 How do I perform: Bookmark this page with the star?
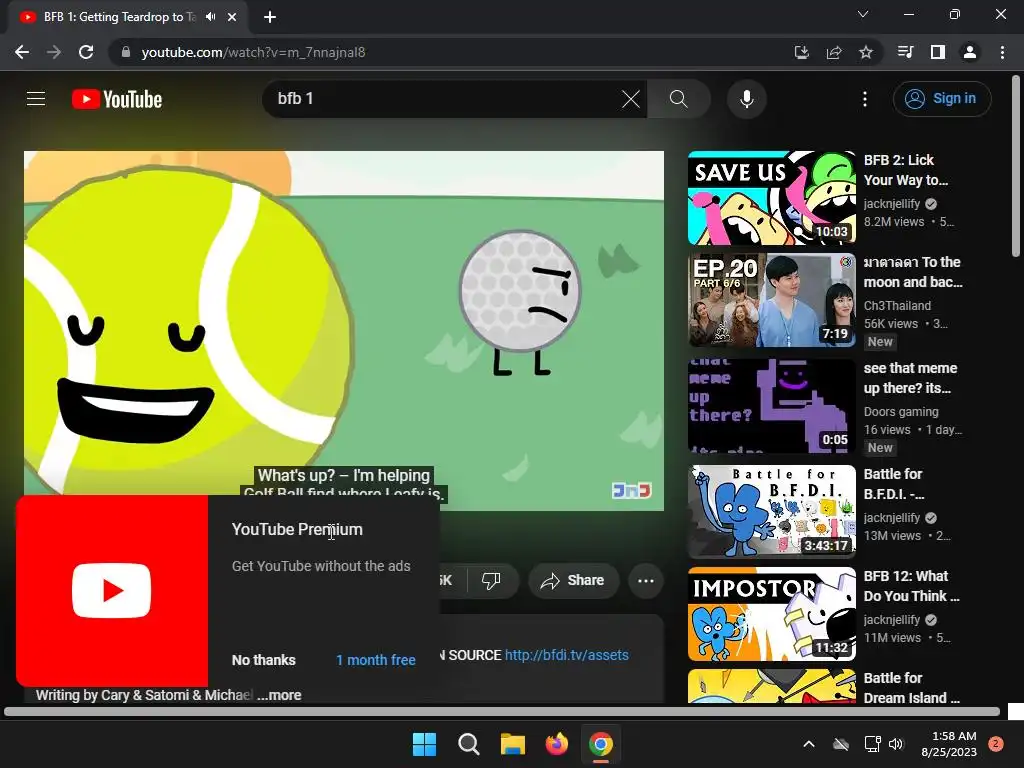tap(865, 52)
